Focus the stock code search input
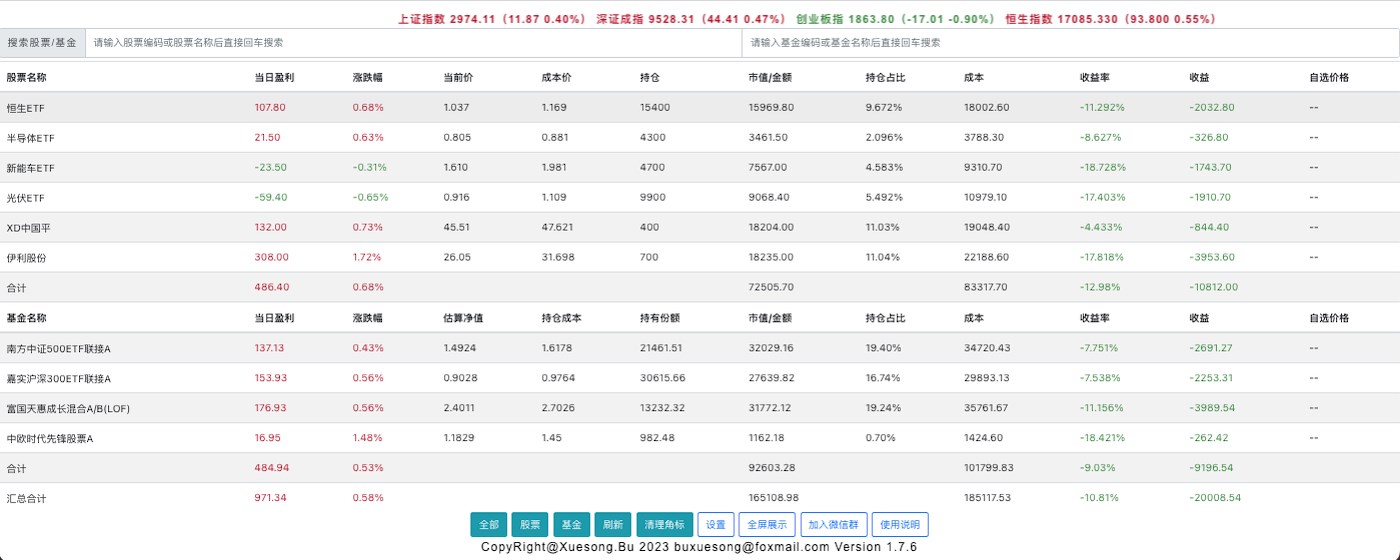This screenshot has height=560, width=1400. coord(413,43)
